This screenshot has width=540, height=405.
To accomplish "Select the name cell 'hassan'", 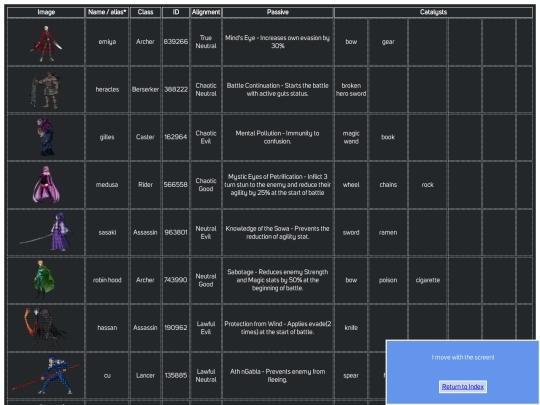I will [x=107, y=328].
